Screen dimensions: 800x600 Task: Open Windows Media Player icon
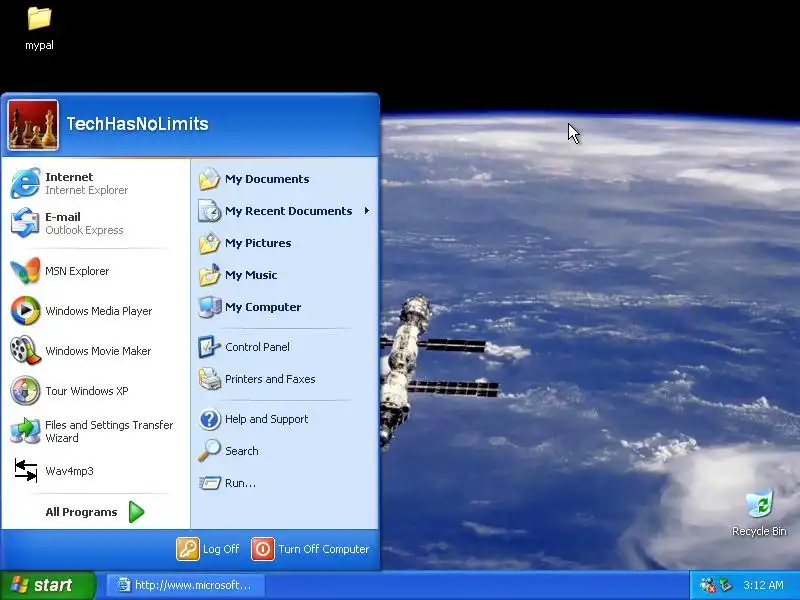click(25, 311)
